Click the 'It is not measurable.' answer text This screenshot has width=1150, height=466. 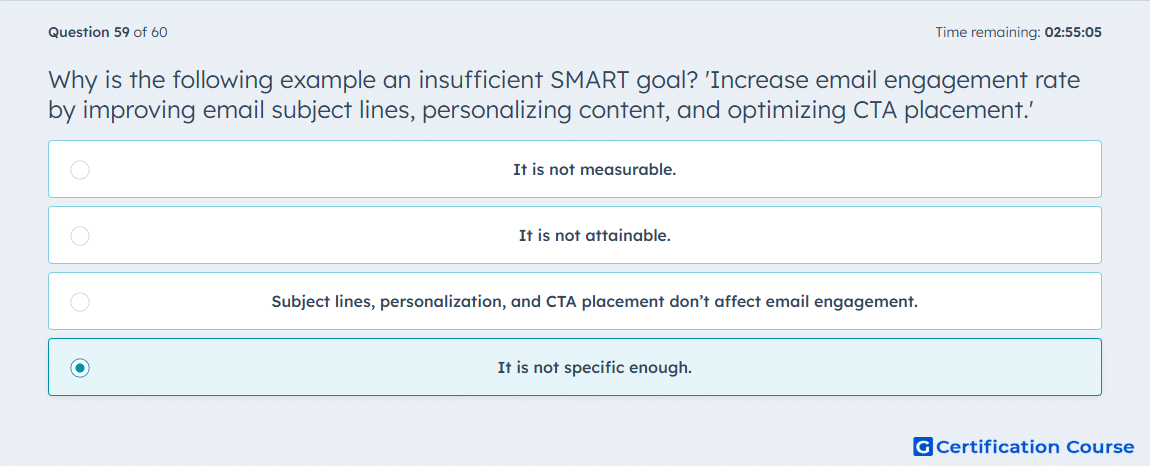tap(594, 170)
